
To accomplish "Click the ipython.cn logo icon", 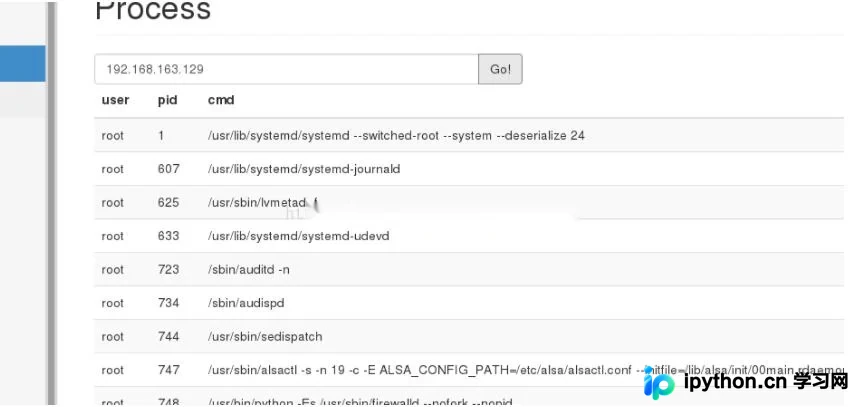I will [659, 382].
